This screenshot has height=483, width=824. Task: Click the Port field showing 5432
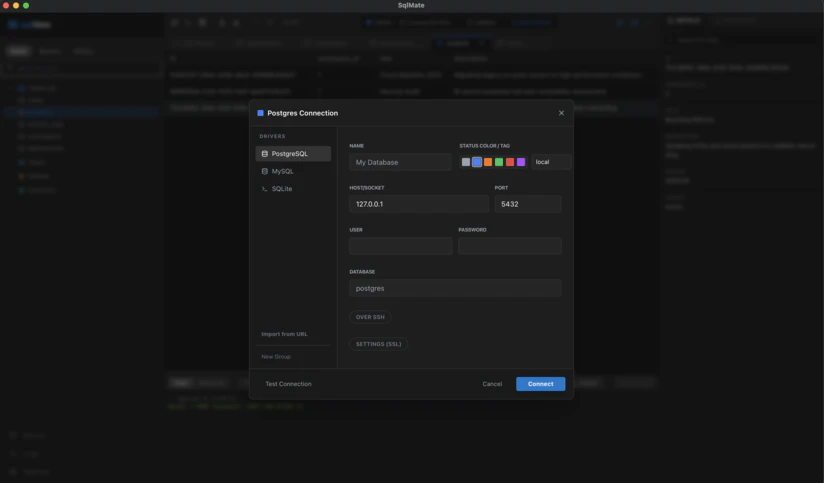pos(528,204)
